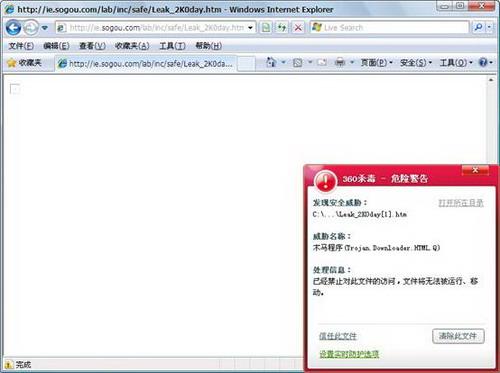Click the Live Search input box

pos(389,27)
